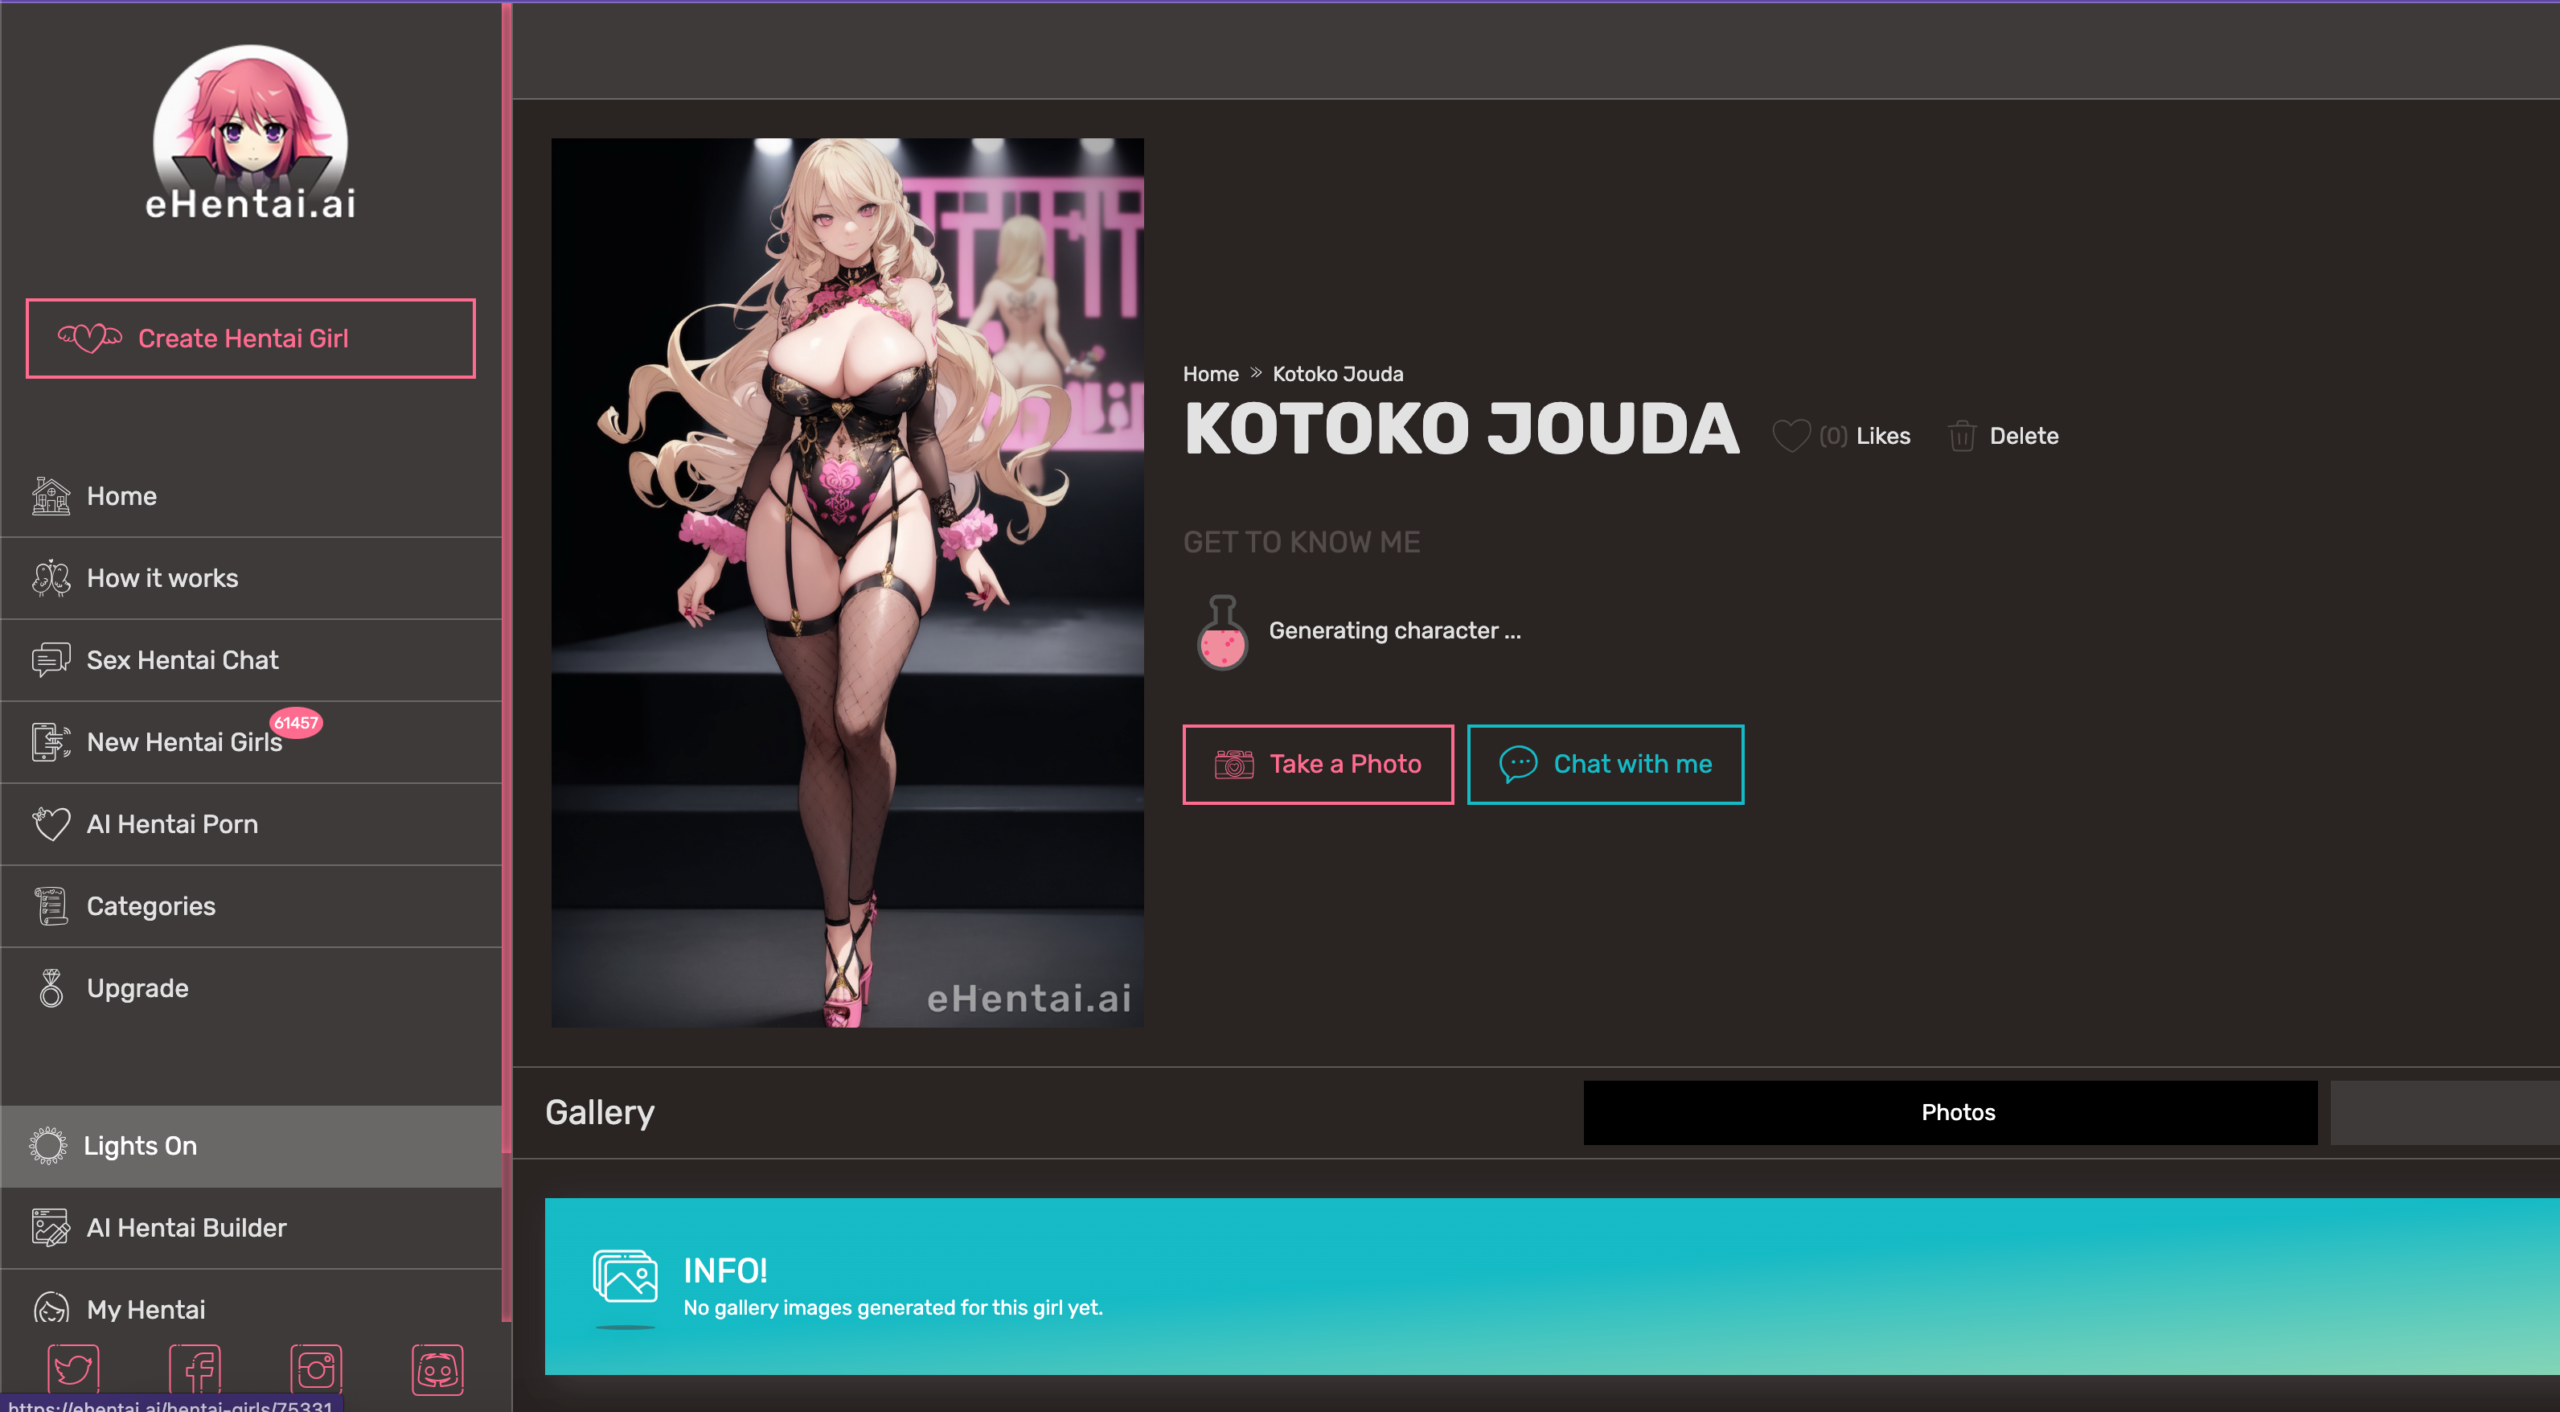Click the Delete trash icon
The width and height of the screenshot is (2560, 1412).
click(1961, 436)
